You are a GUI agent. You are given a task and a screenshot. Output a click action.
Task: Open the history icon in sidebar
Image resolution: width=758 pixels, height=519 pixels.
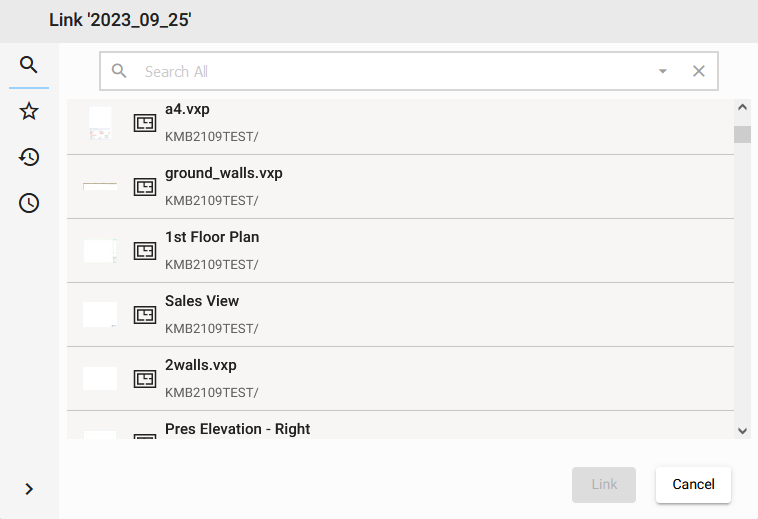point(29,157)
